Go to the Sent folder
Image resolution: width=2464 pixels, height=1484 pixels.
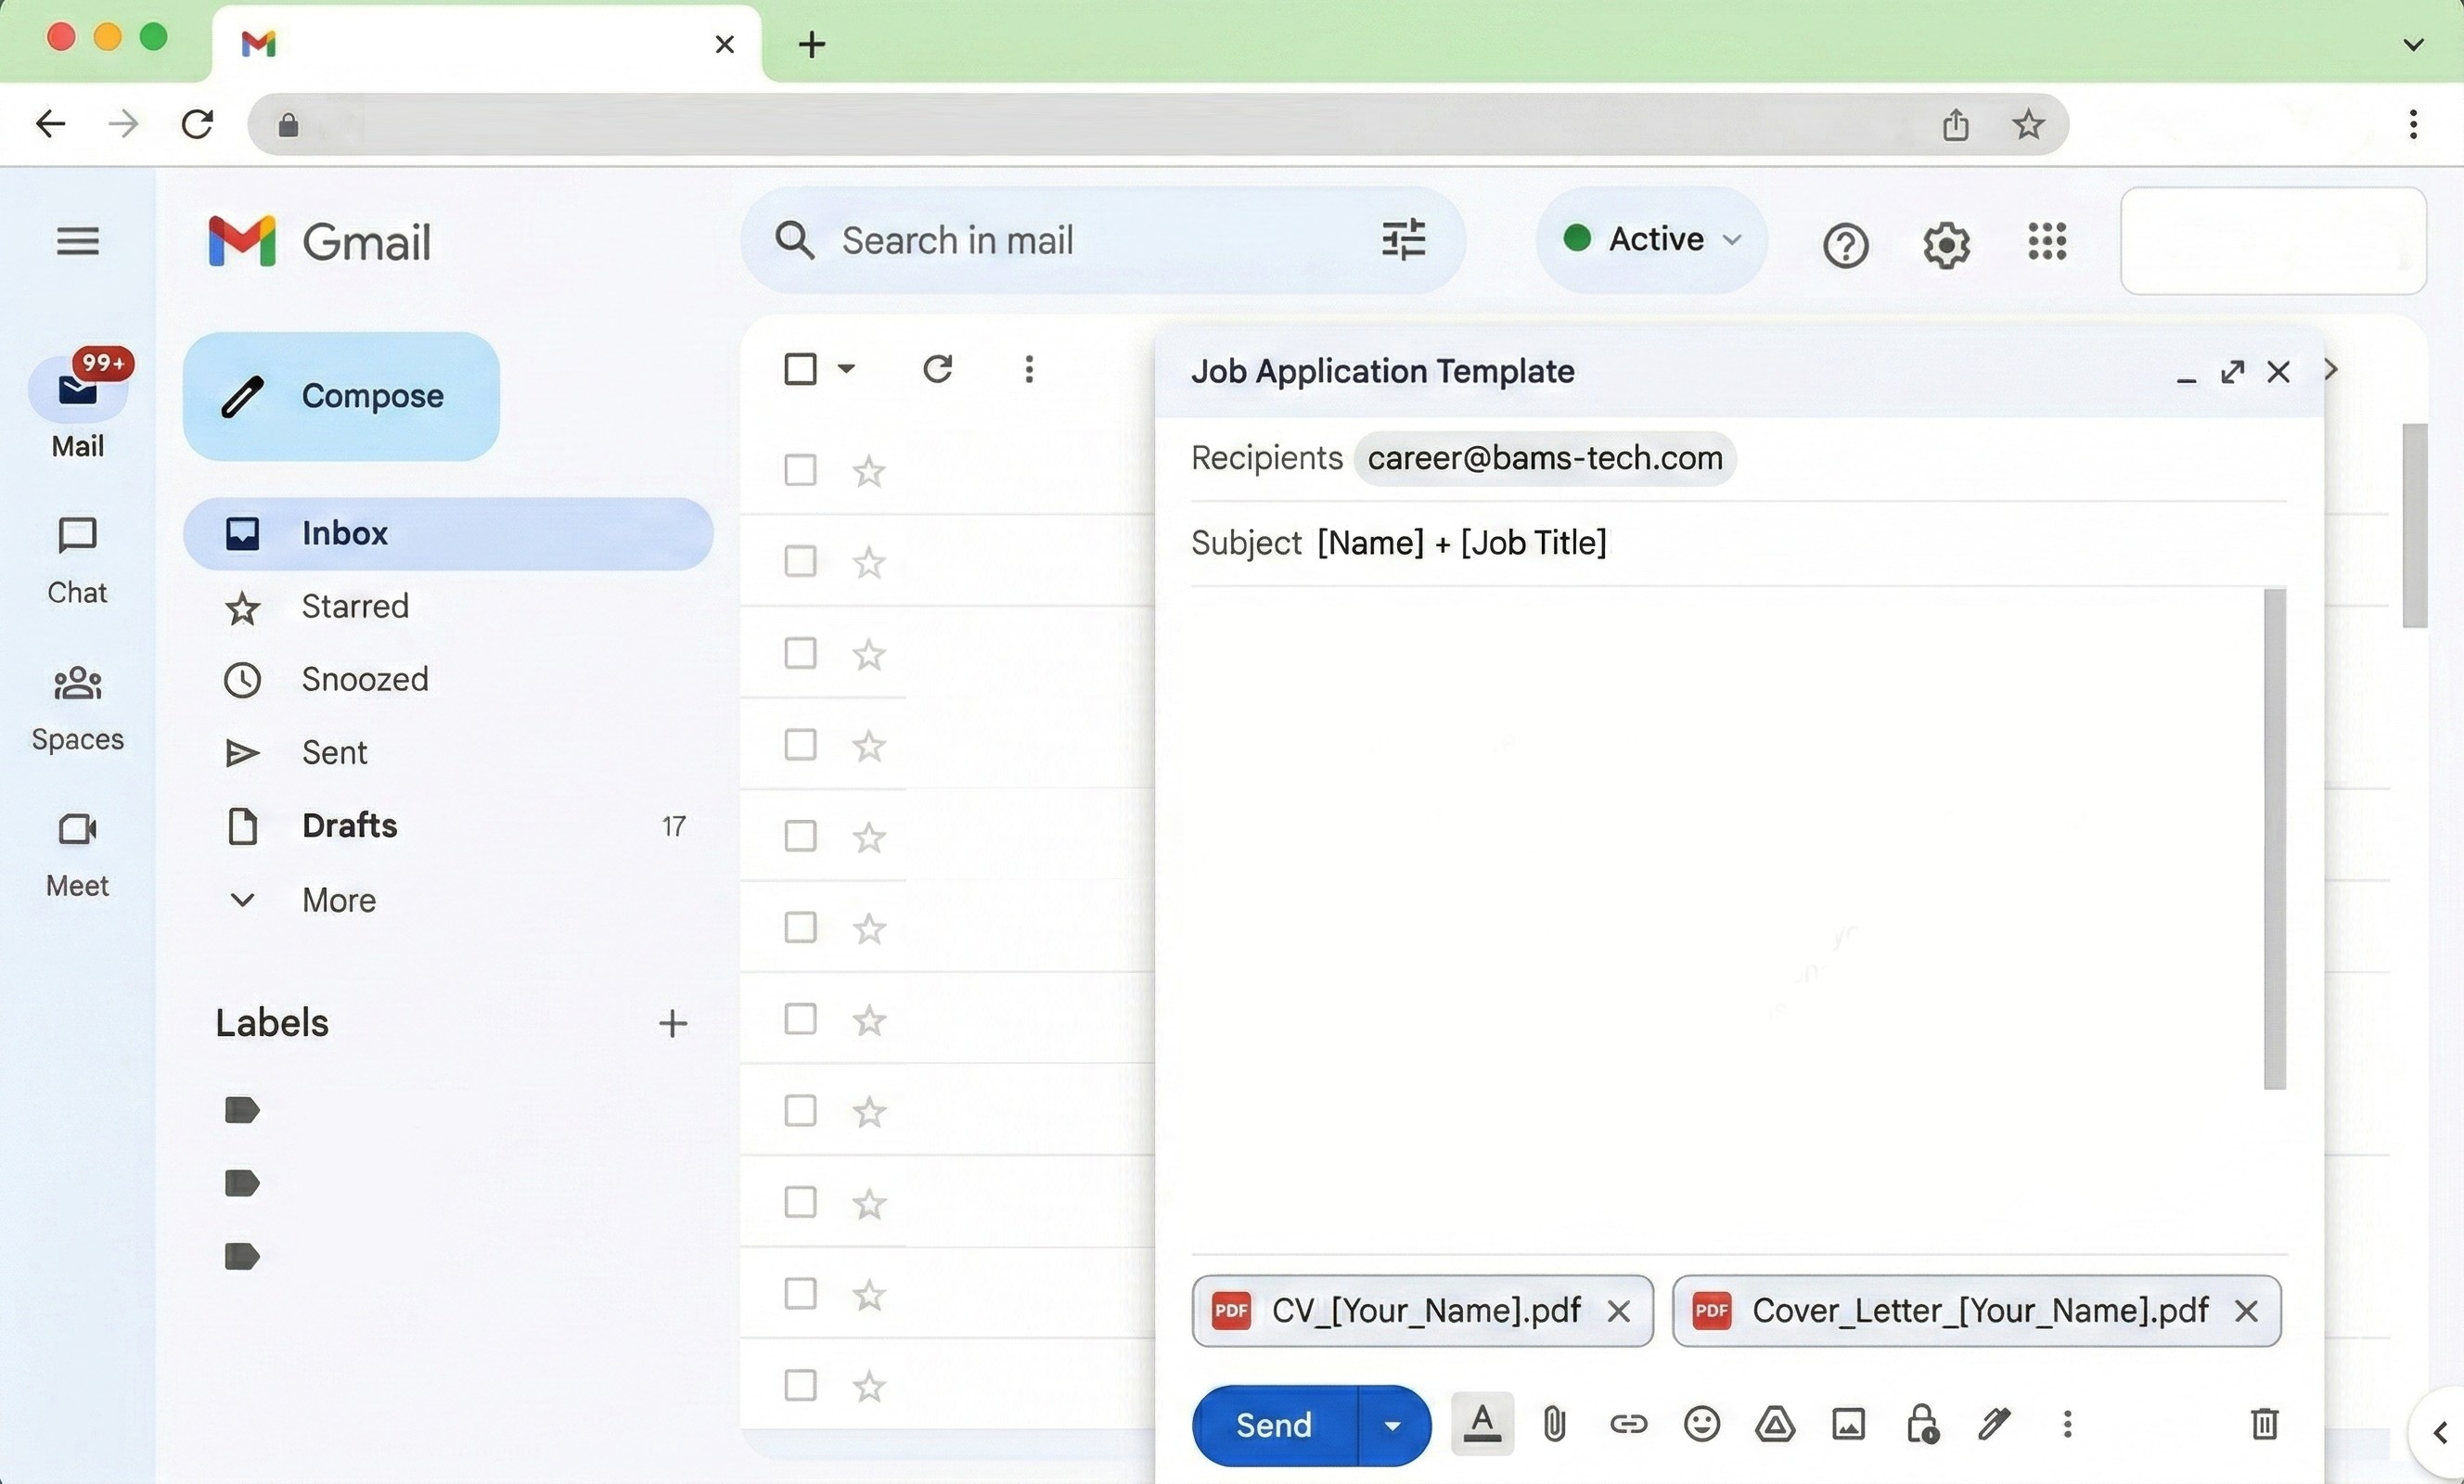click(x=334, y=752)
